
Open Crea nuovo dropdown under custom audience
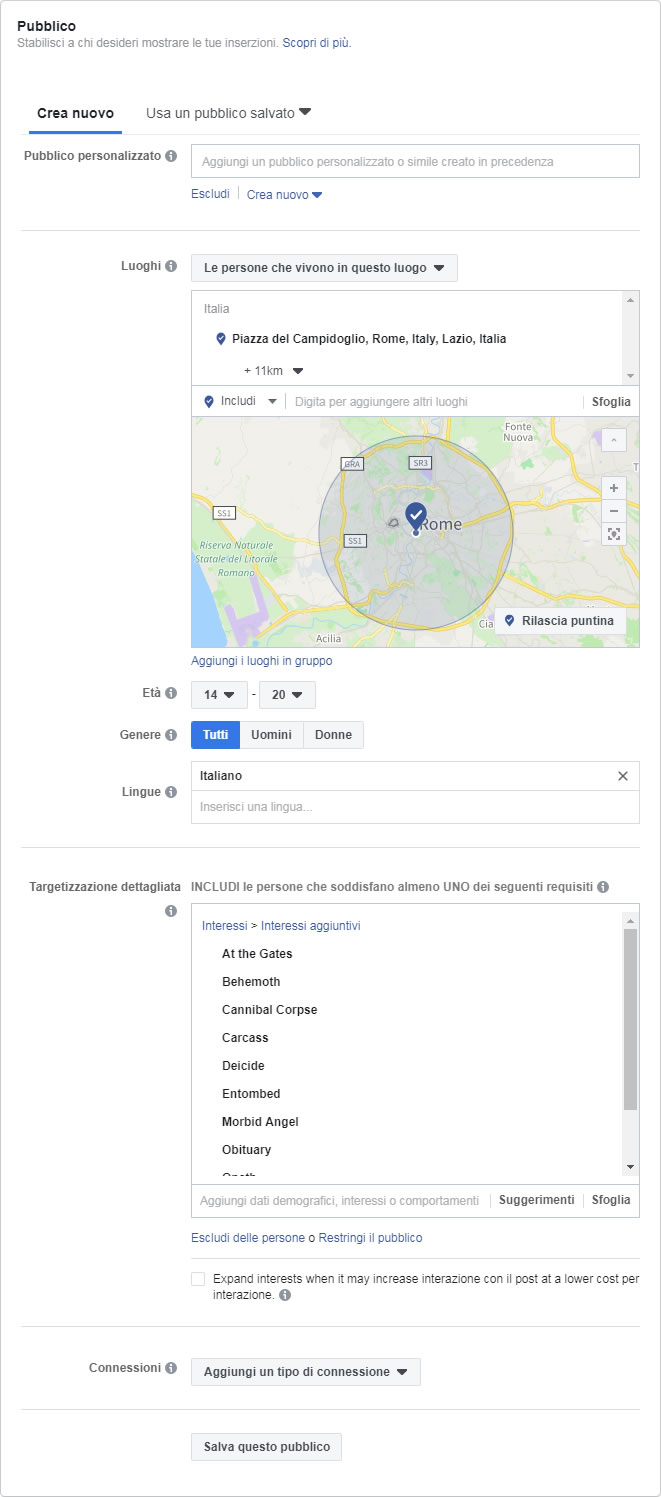285,195
